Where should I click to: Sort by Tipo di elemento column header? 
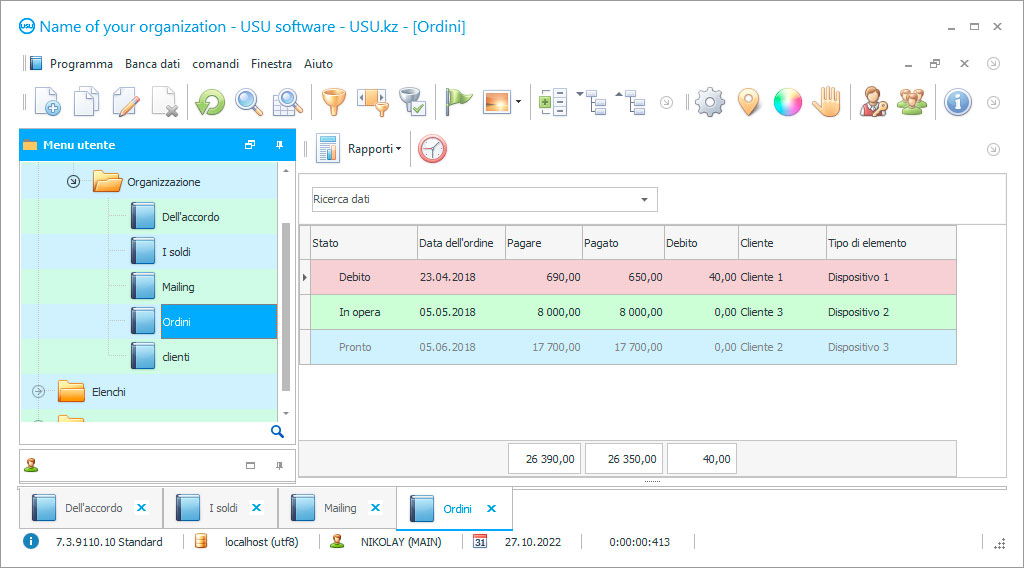coord(891,243)
